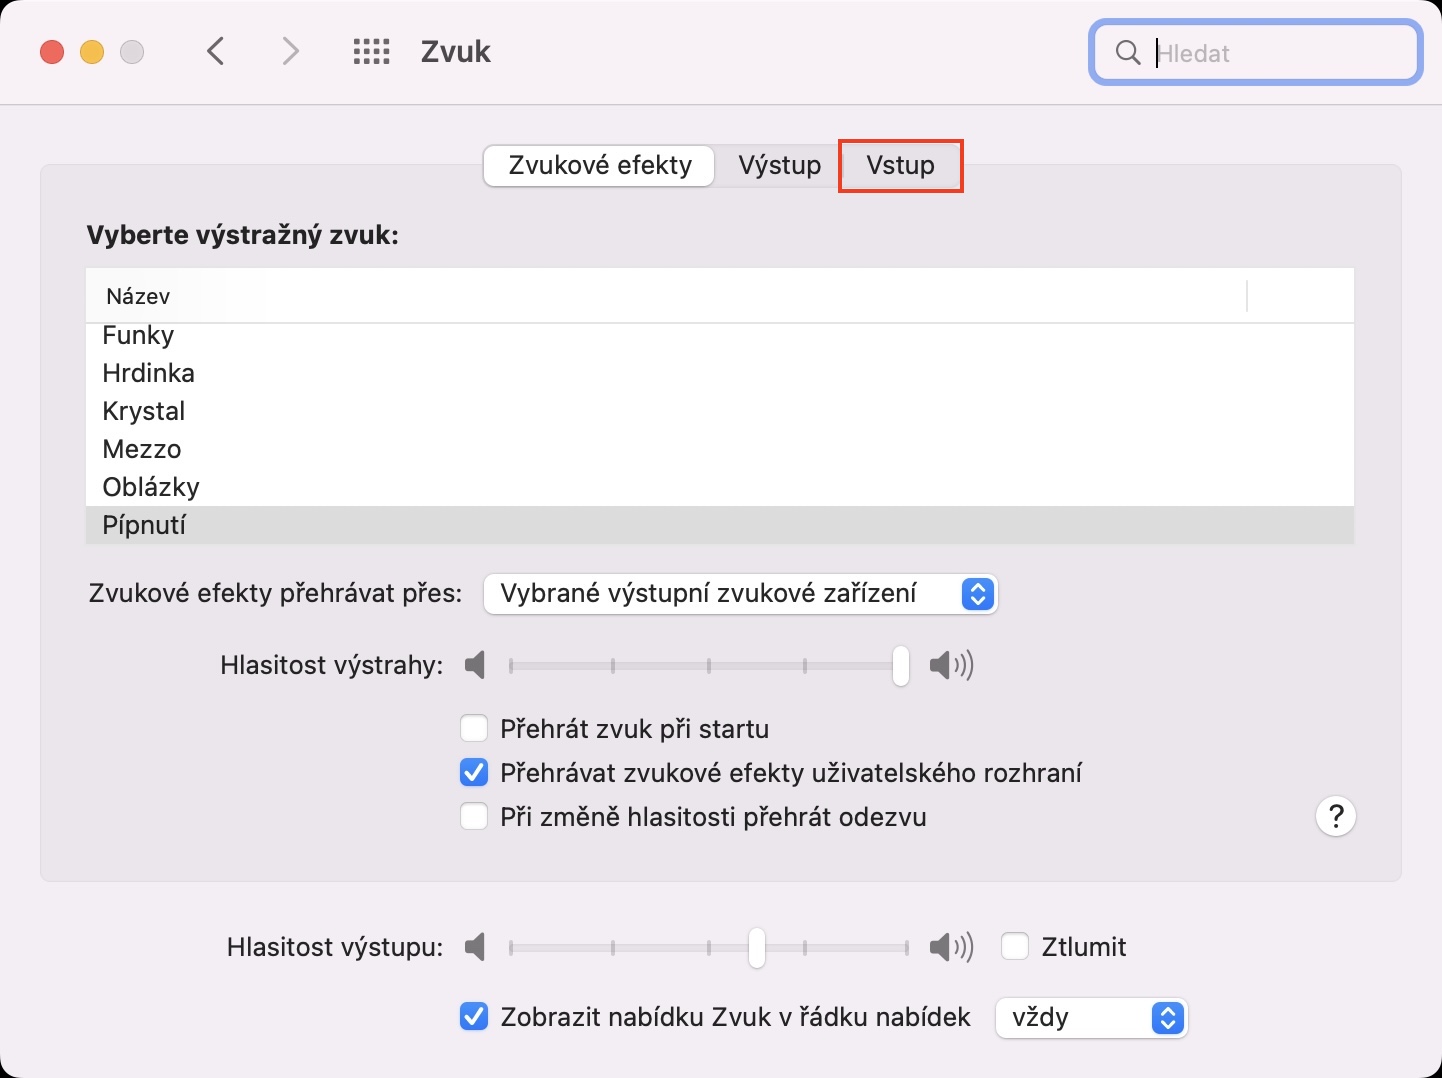Uncheck 'Přehrávat zvukové efekty uživatelského rozhraní'
This screenshot has width=1442, height=1078.
click(x=474, y=773)
